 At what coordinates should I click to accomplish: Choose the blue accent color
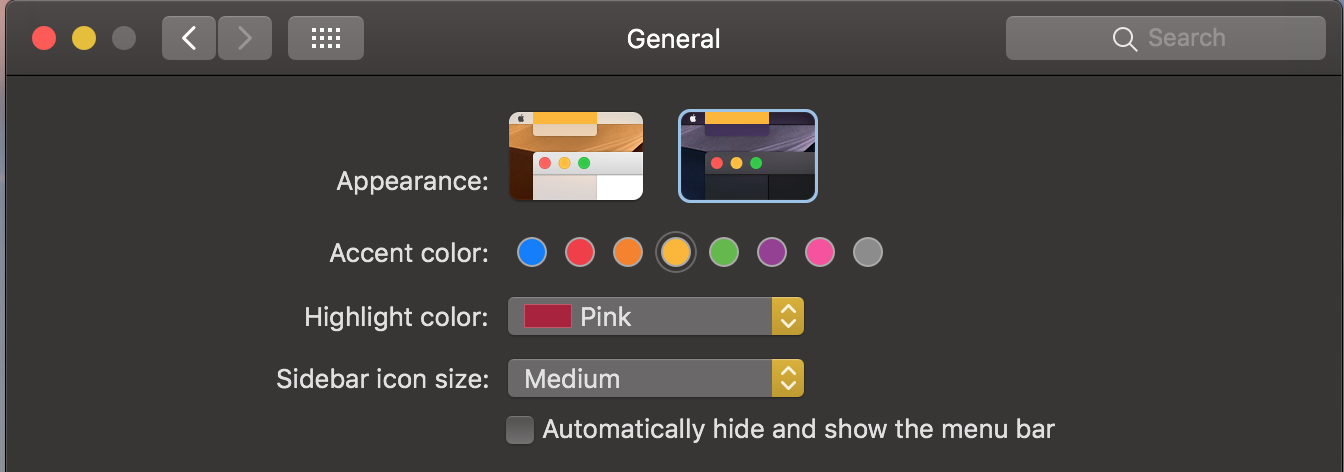pyautogui.click(x=532, y=252)
